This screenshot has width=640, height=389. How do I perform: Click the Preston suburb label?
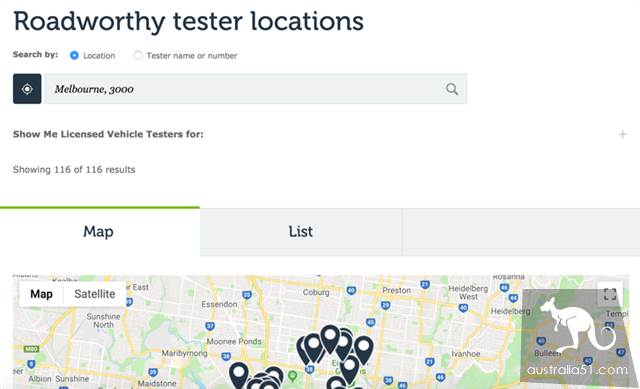[396, 290]
